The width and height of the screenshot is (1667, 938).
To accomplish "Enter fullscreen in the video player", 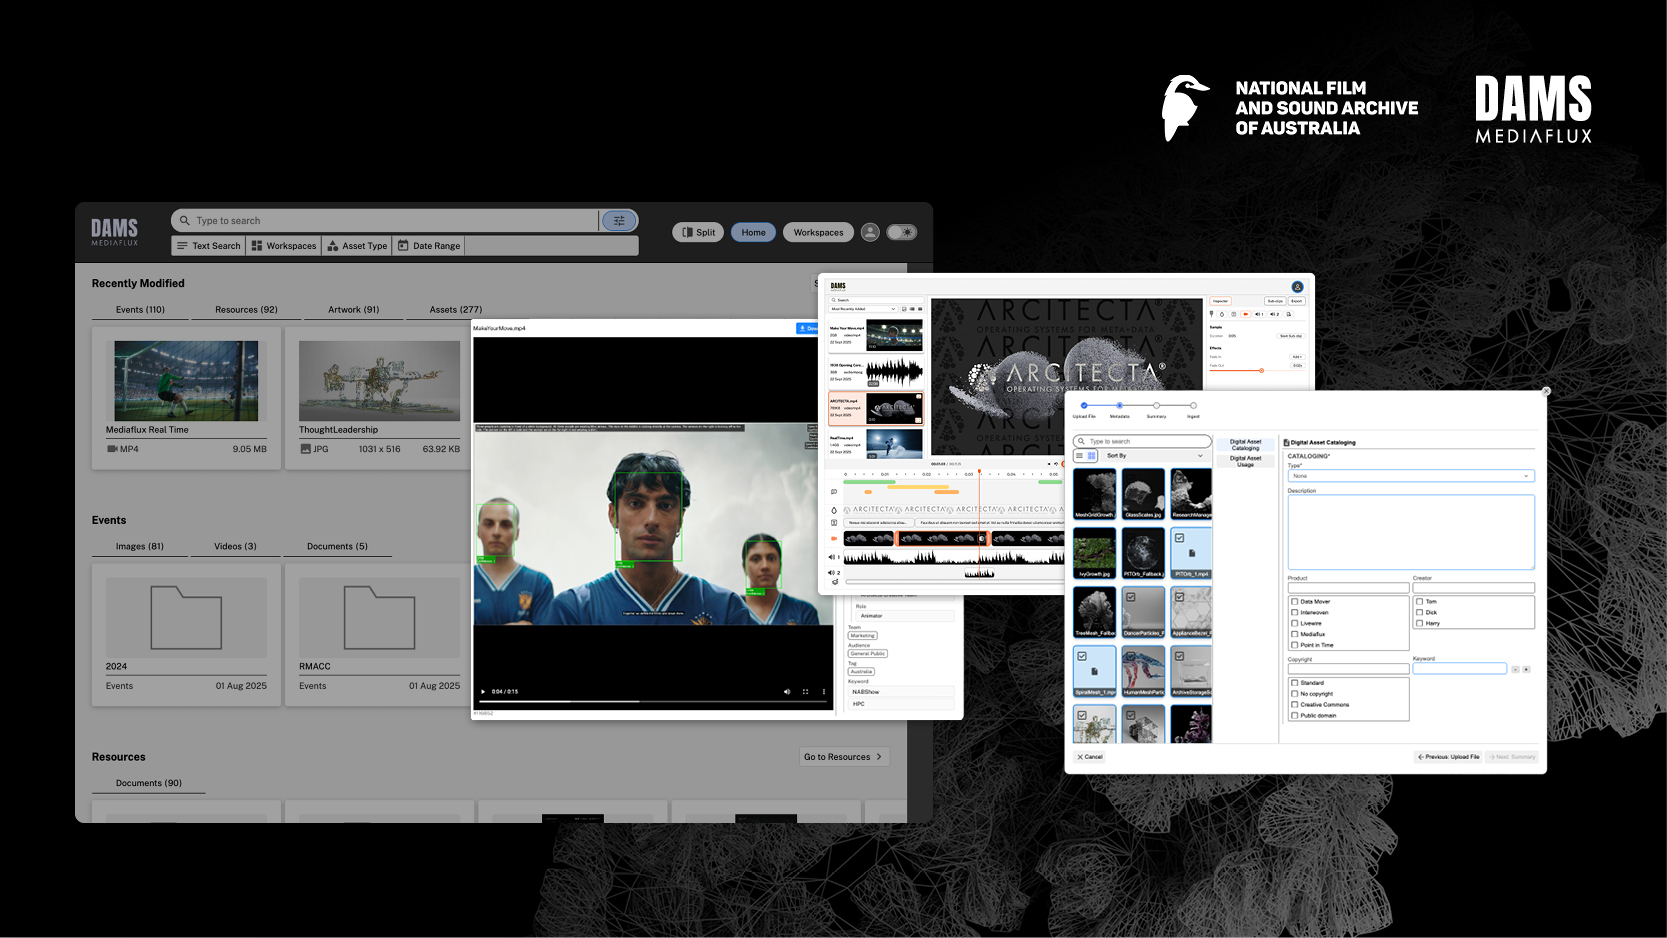I will (805, 692).
